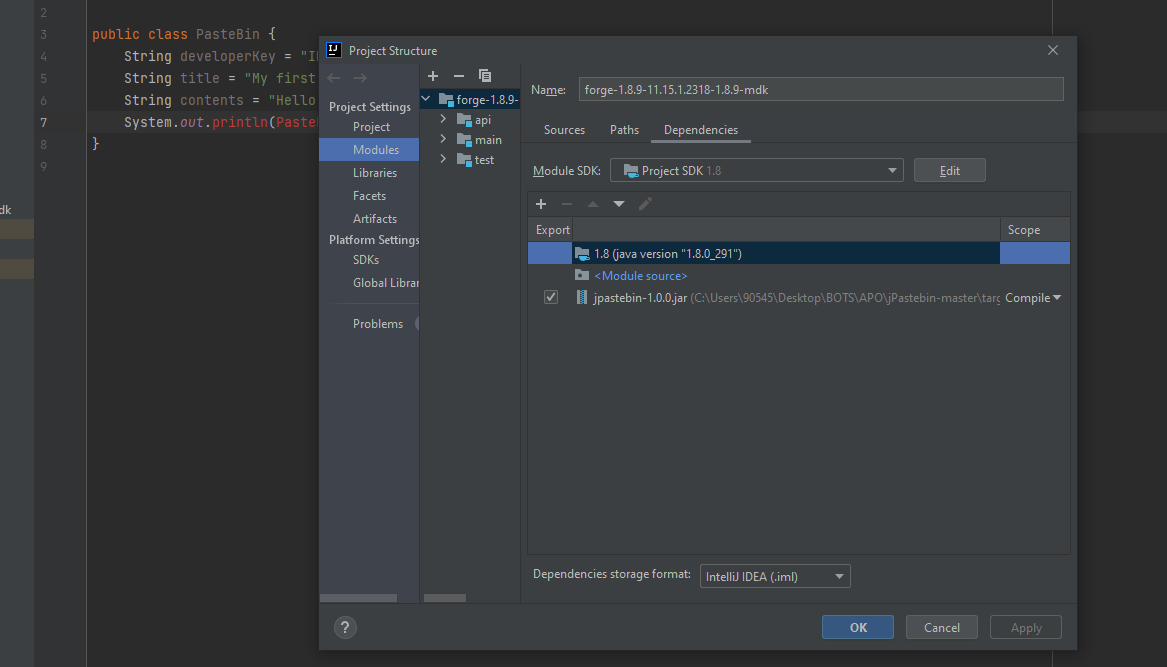The image size is (1167, 667).
Task: Expand the test module node
Action: point(443,159)
